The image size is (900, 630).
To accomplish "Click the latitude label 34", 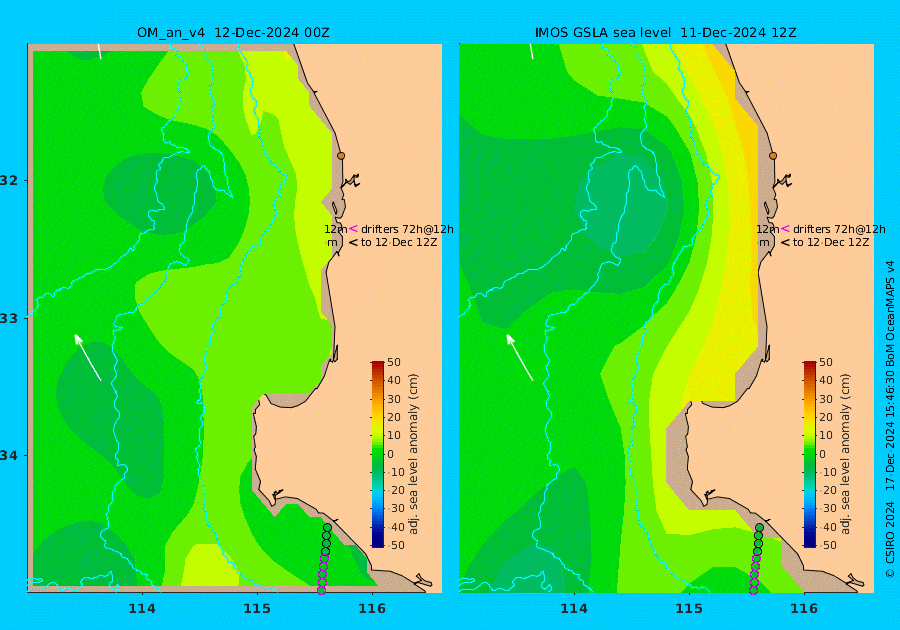I will click(9, 456).
